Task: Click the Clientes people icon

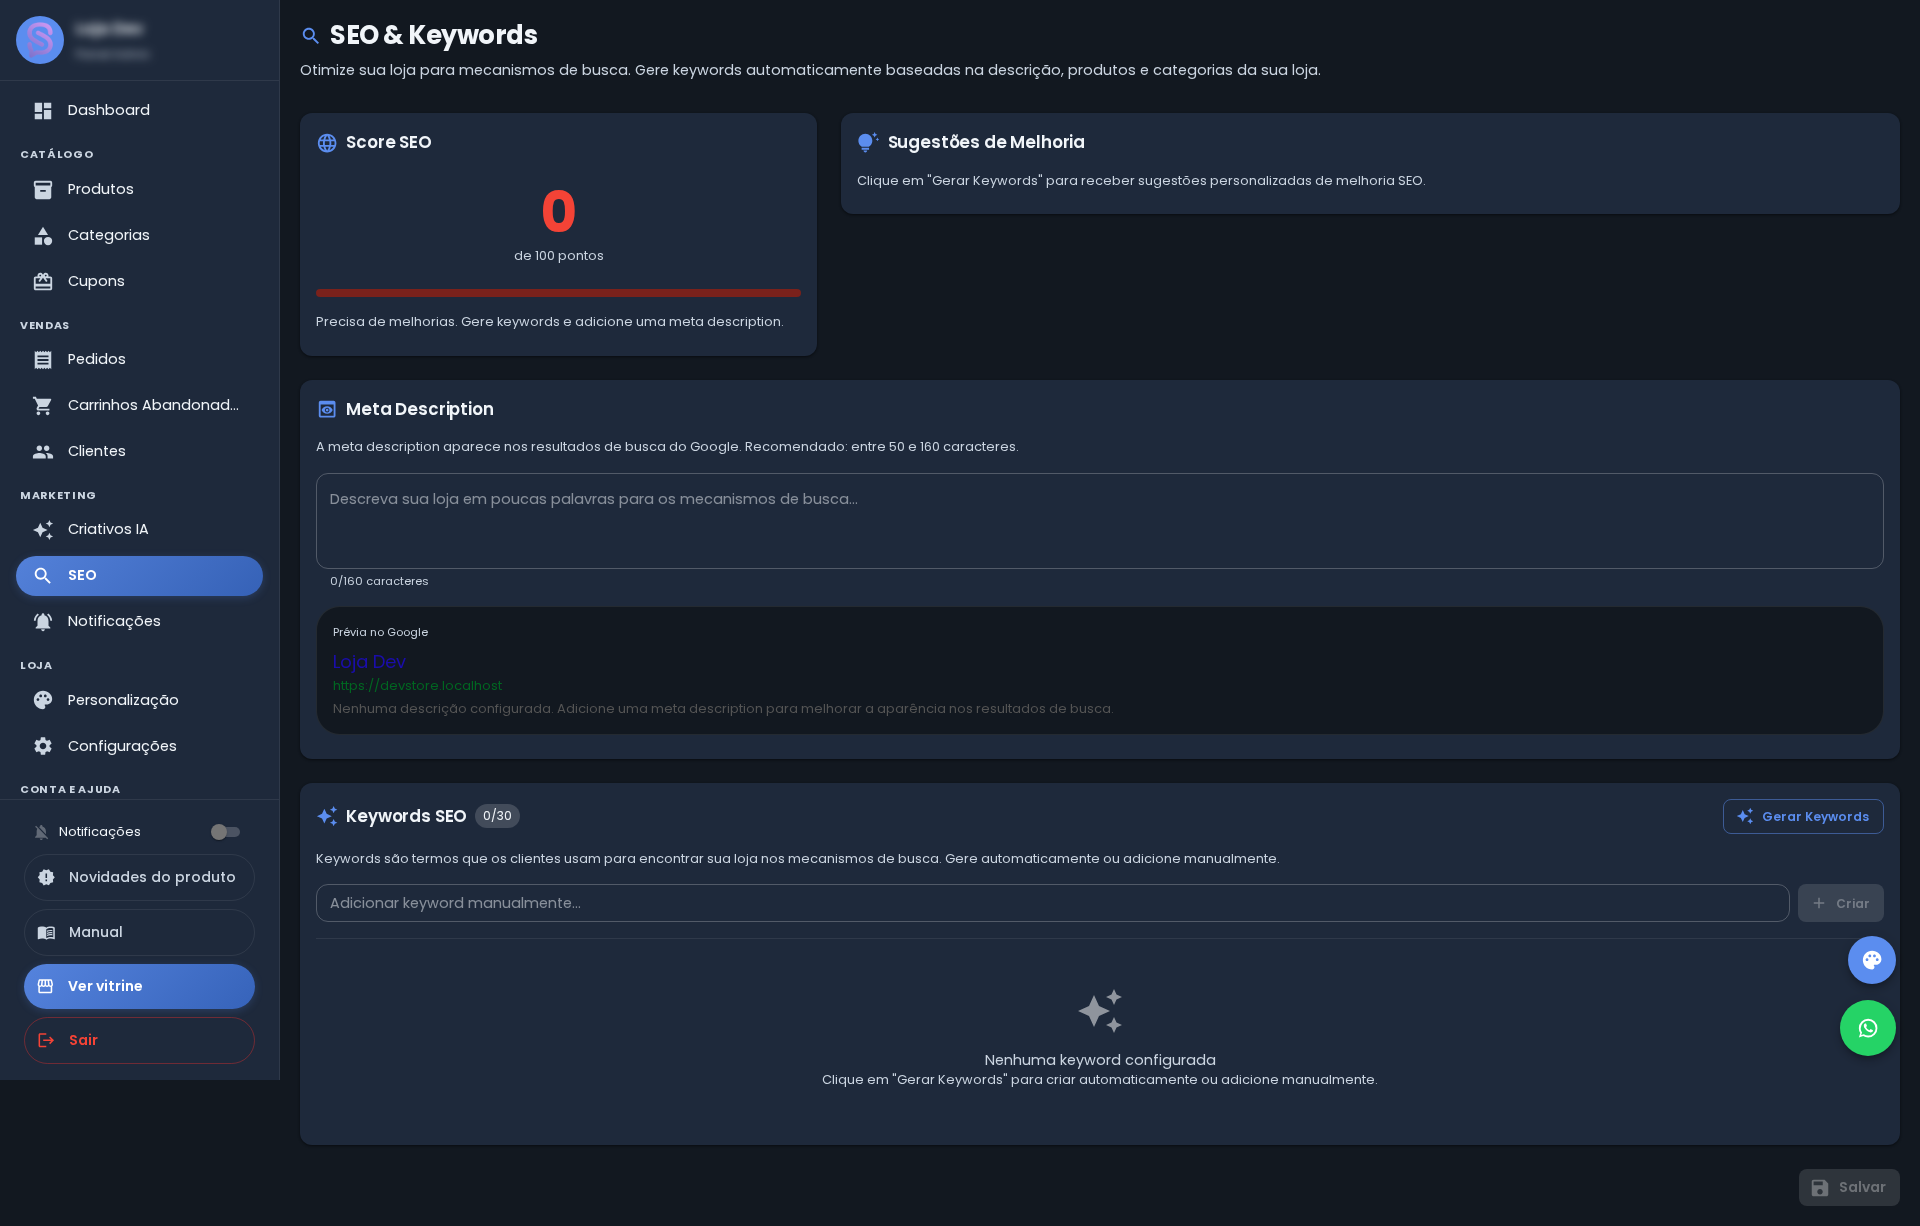Action: (x=43, y=452)
